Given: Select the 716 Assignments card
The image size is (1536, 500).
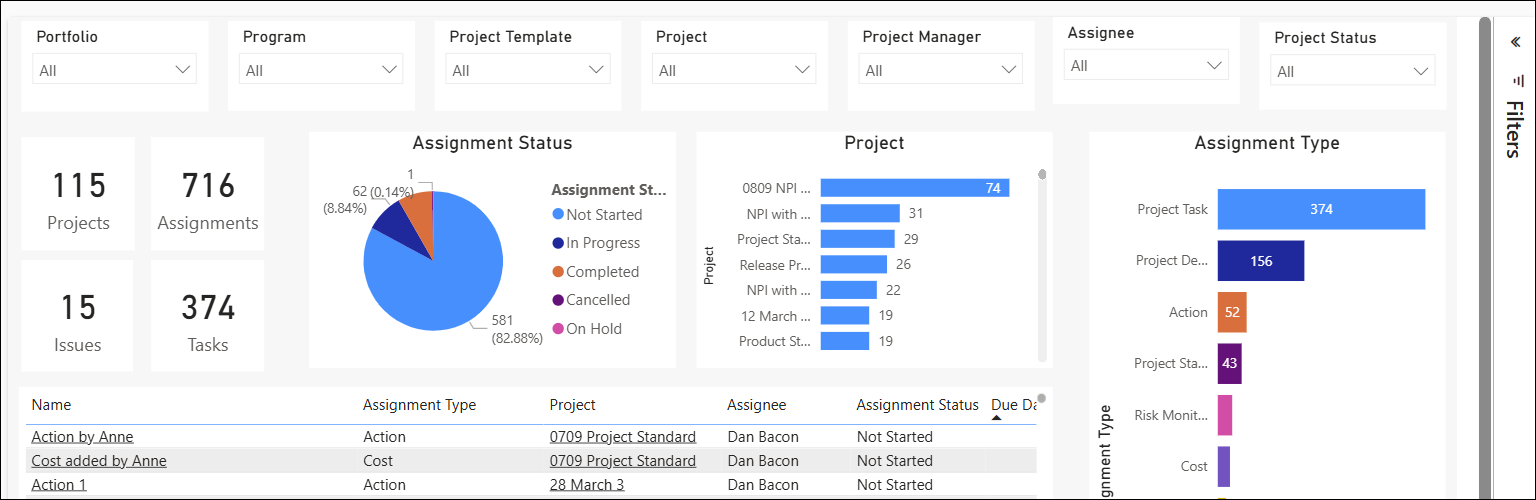Looking at the screenshot, I should point(208,194).
